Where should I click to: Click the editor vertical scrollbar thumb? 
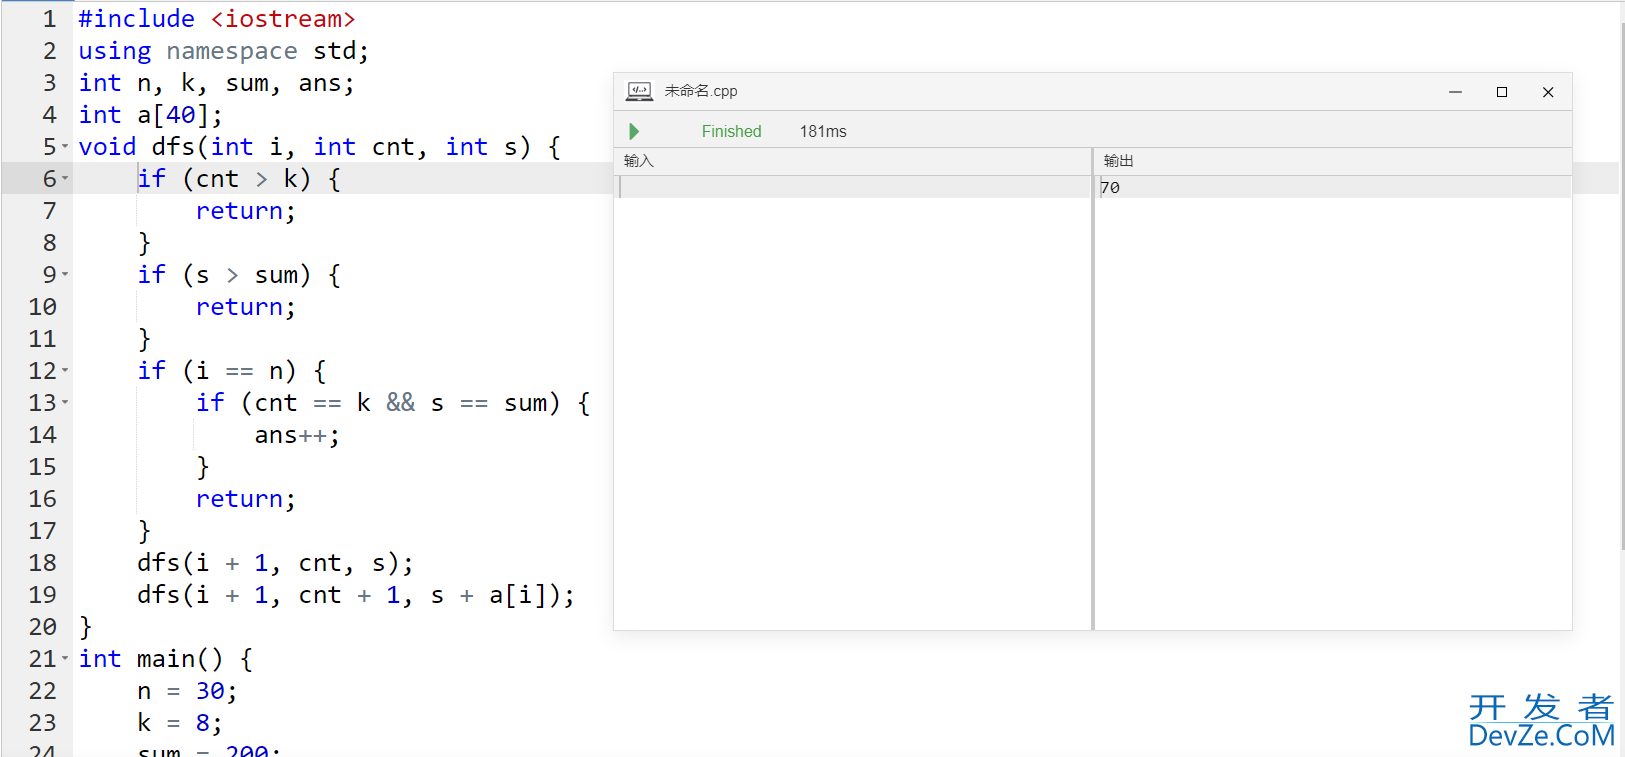coord(1621,285)
